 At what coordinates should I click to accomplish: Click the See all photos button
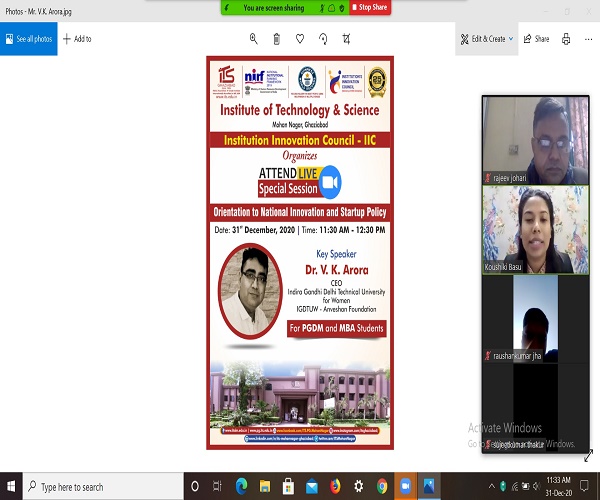tap(29, 39)
